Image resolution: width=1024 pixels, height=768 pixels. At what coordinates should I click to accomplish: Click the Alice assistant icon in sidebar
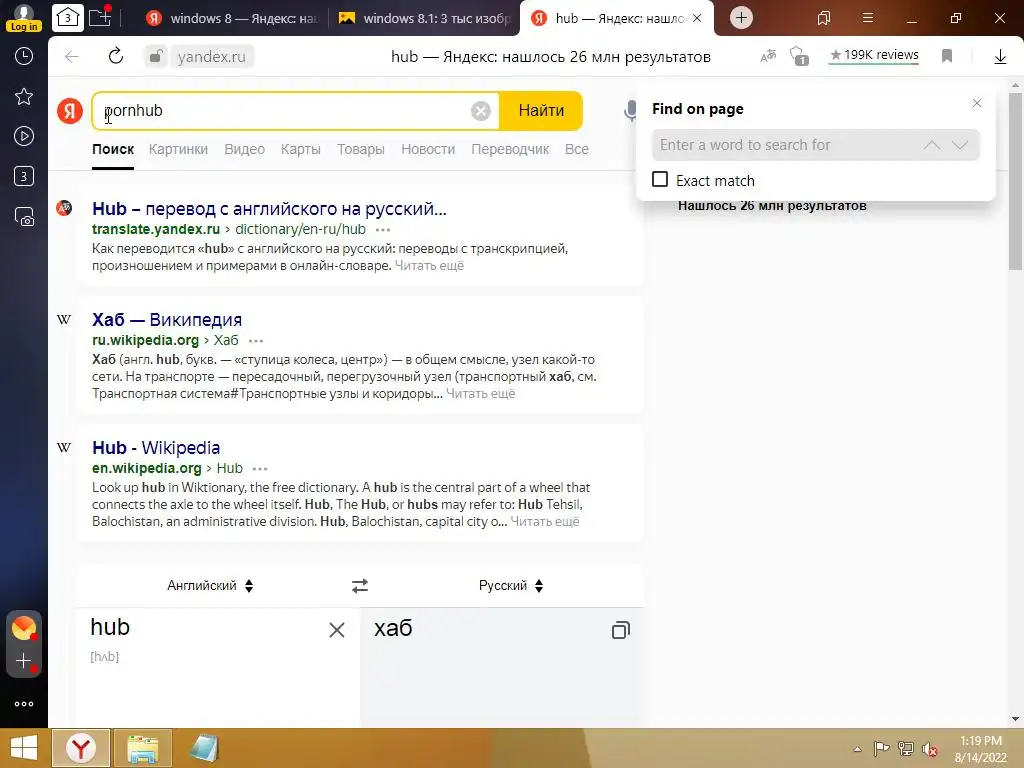point(24,628)
